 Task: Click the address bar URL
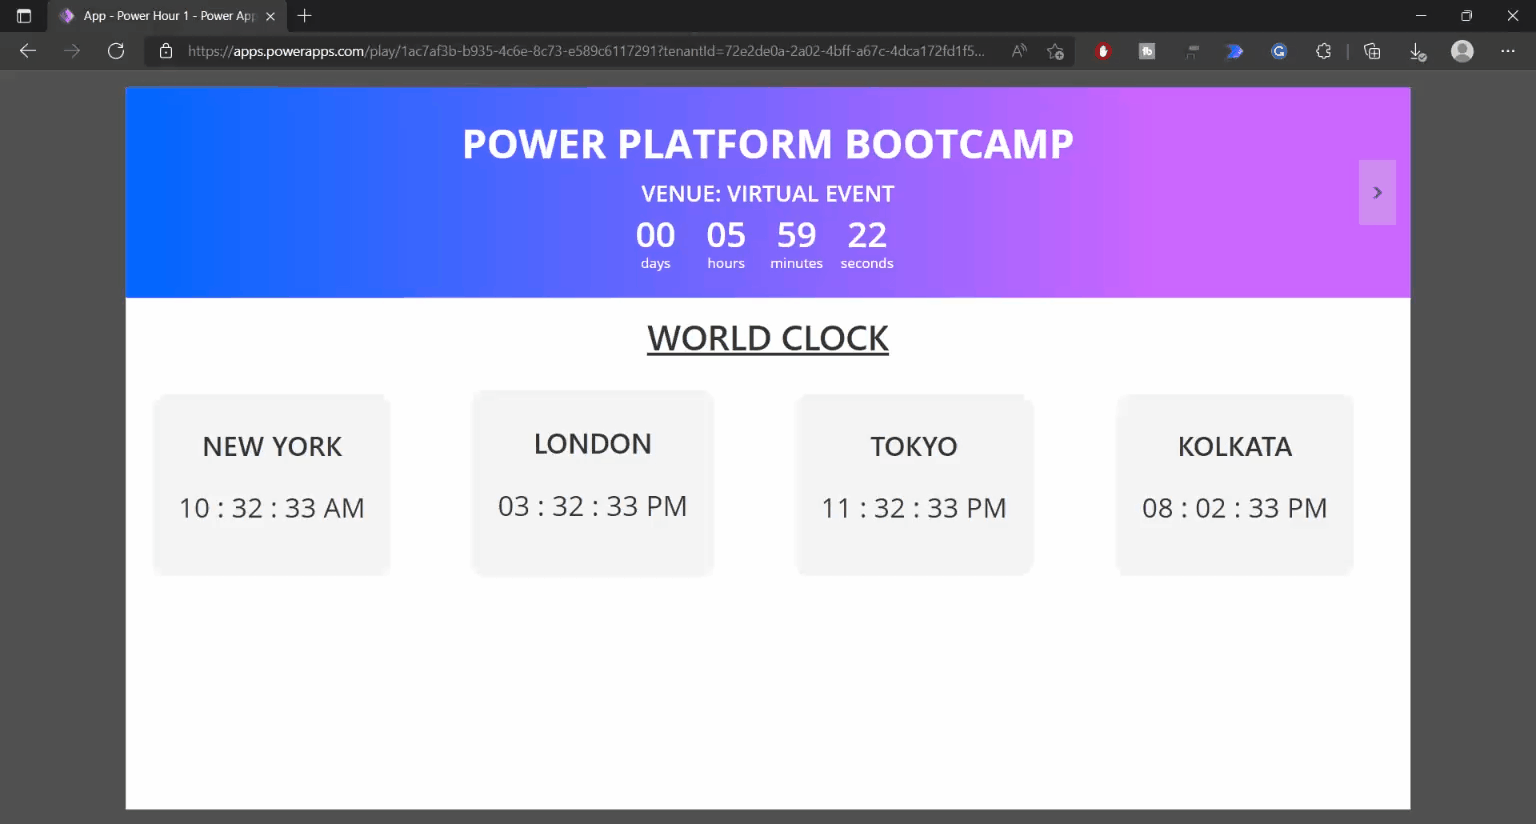[586, 51]
